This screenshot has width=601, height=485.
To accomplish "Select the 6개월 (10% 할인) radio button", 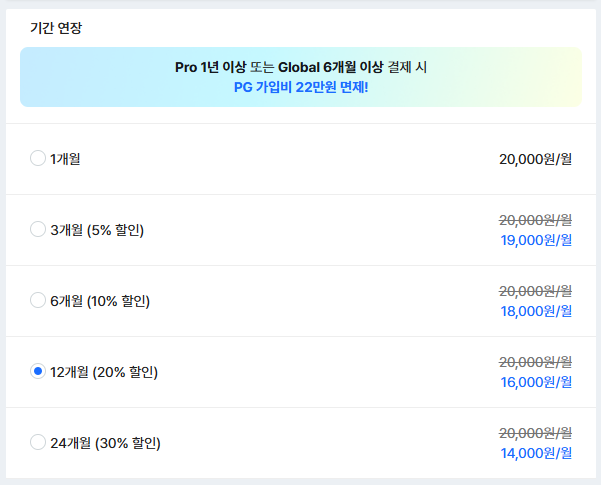I will click(38, 301).
